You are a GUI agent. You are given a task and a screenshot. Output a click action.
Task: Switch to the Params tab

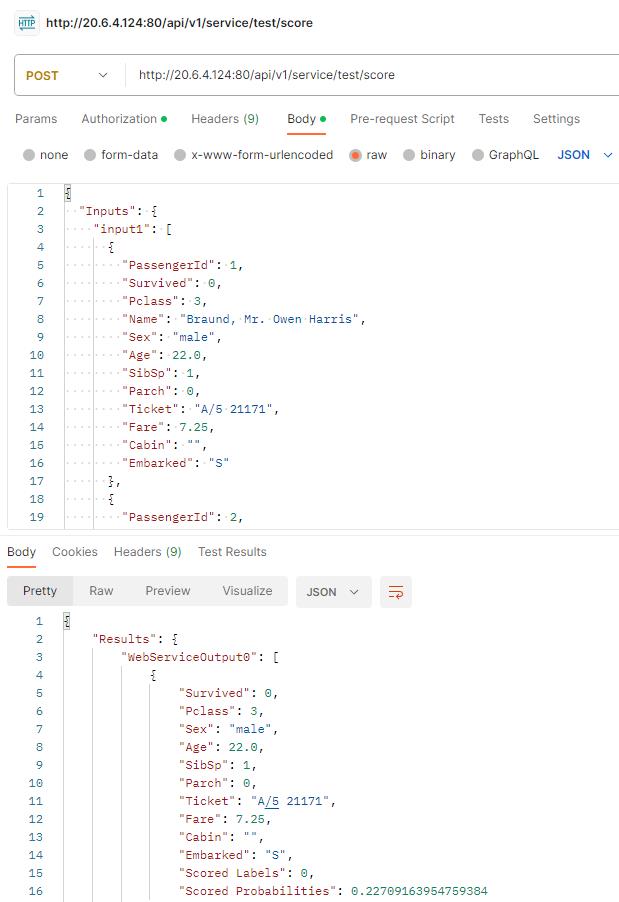[x=36, y=119]
